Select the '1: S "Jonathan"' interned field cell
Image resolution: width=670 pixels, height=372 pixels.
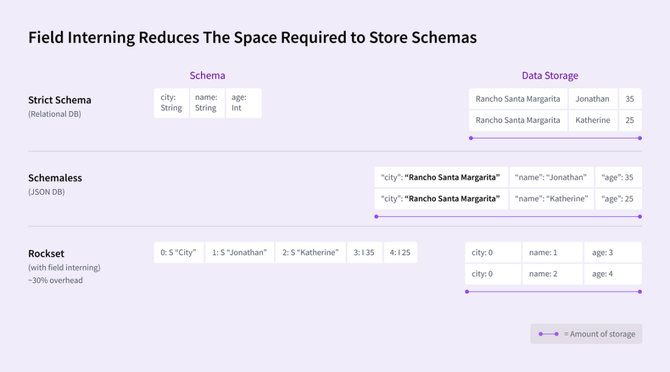[240, 252]
